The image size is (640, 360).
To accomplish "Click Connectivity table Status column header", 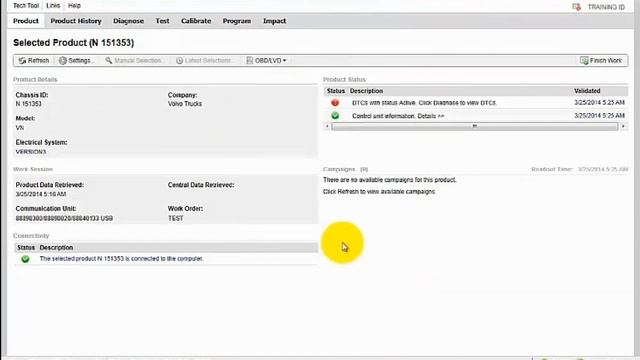I will (26, 248).
